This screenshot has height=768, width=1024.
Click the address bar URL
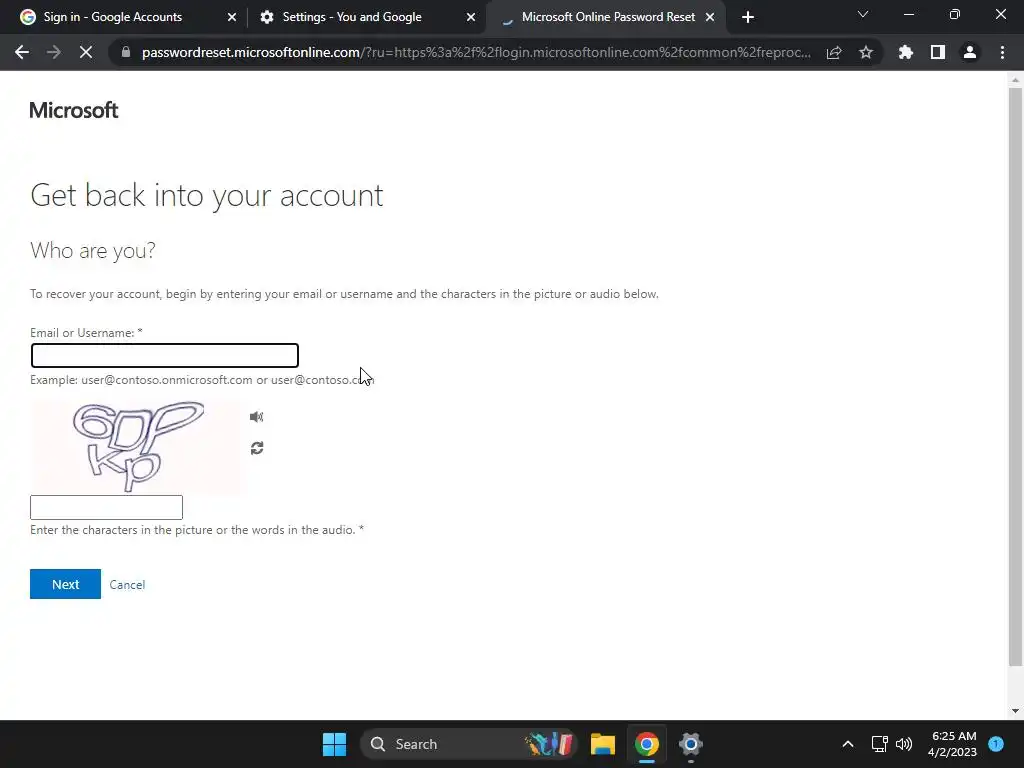coord(476,52)
